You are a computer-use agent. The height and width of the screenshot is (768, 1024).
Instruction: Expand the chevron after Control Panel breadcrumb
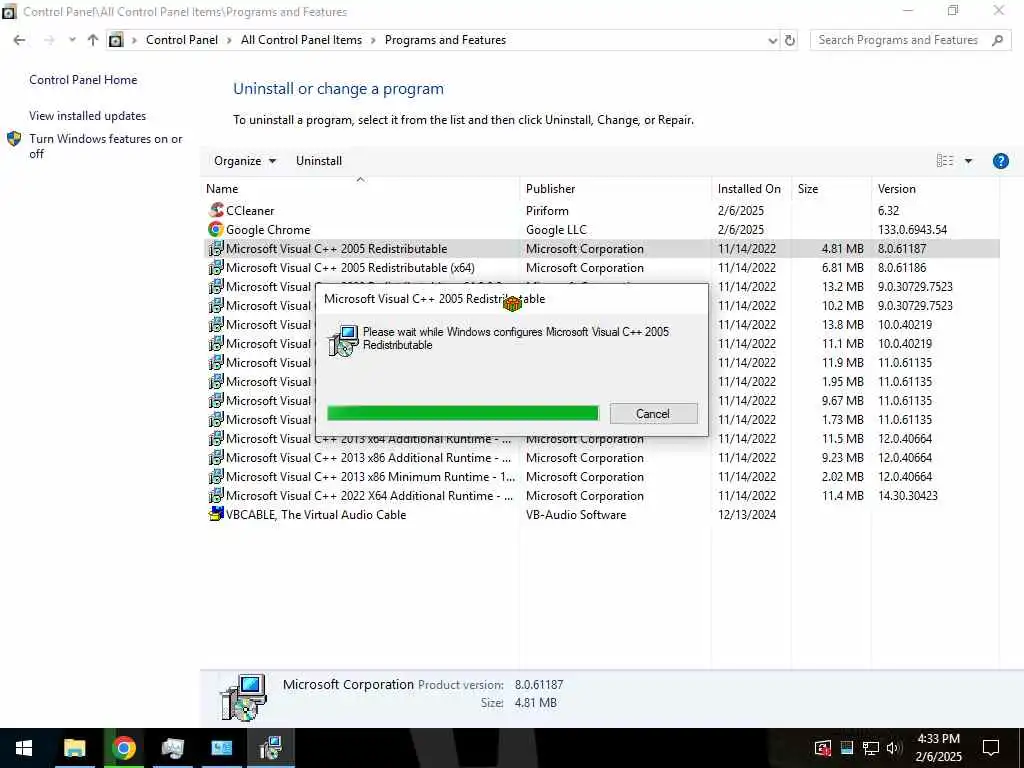(229, 40)
